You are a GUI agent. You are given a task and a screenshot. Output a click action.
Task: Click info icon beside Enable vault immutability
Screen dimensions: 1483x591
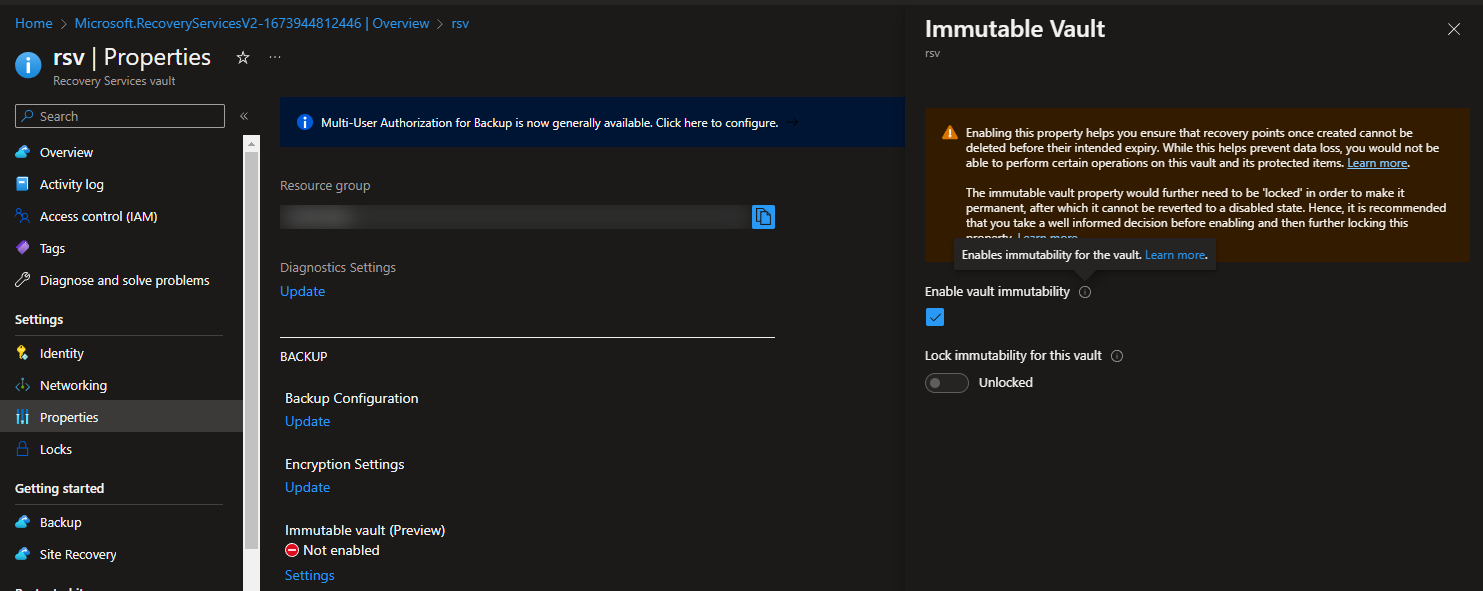coord(1085,292)
